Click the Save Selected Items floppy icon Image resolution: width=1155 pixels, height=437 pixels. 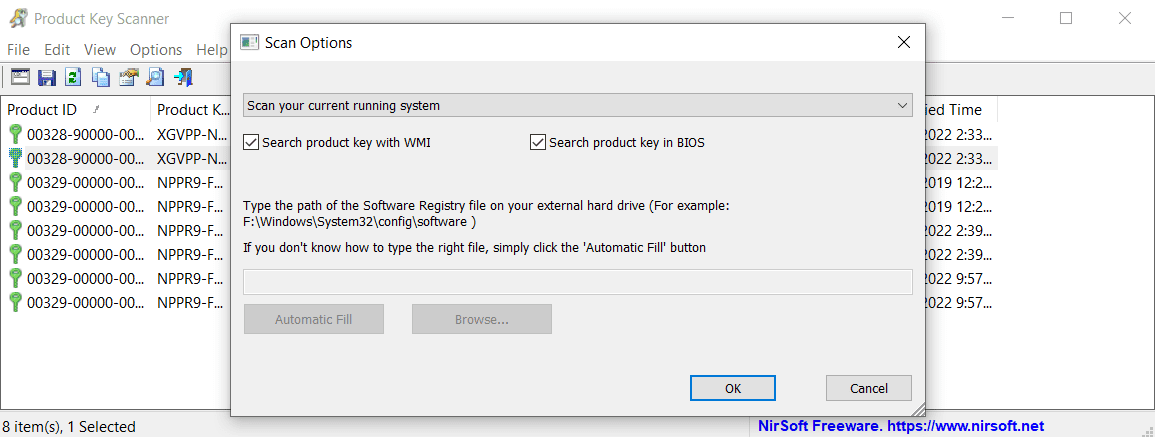46,77
